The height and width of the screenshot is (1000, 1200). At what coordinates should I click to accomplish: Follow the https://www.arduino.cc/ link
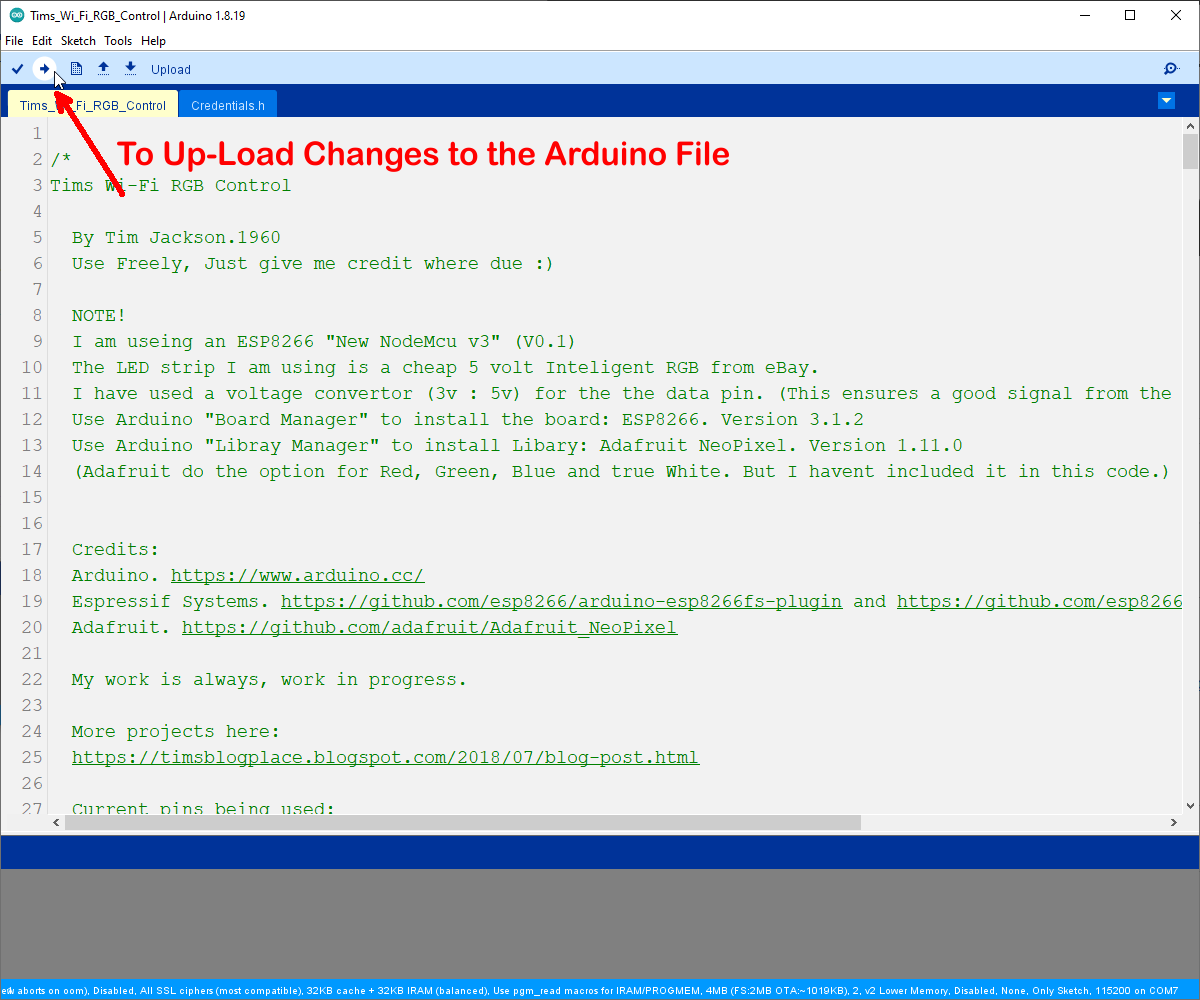tap(298, 576)
